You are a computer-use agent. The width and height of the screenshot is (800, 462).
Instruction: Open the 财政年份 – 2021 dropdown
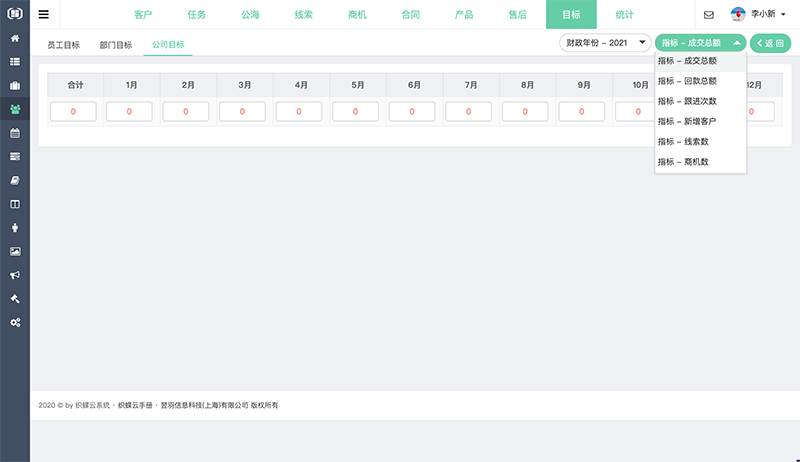click(604, 43)
